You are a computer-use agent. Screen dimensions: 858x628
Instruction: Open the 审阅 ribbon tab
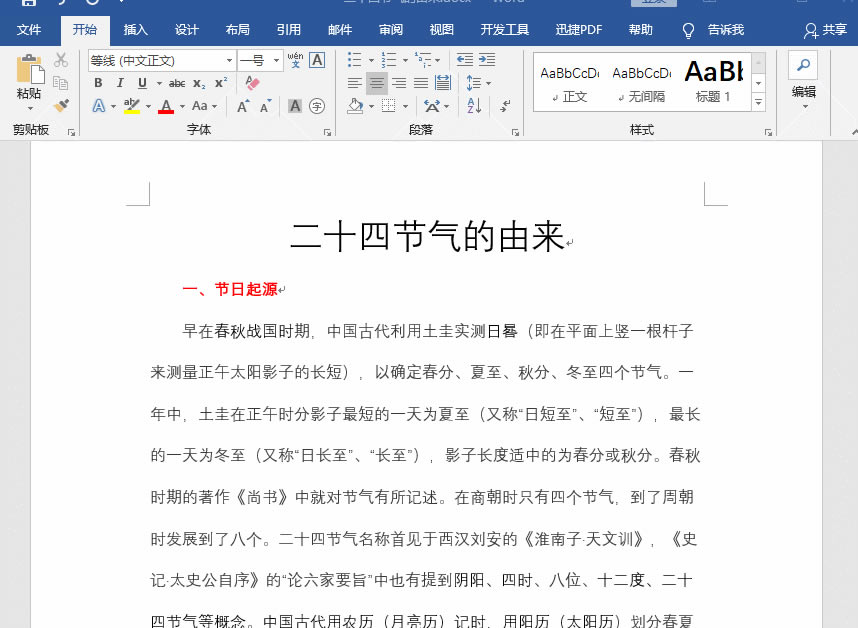(391, 30)
